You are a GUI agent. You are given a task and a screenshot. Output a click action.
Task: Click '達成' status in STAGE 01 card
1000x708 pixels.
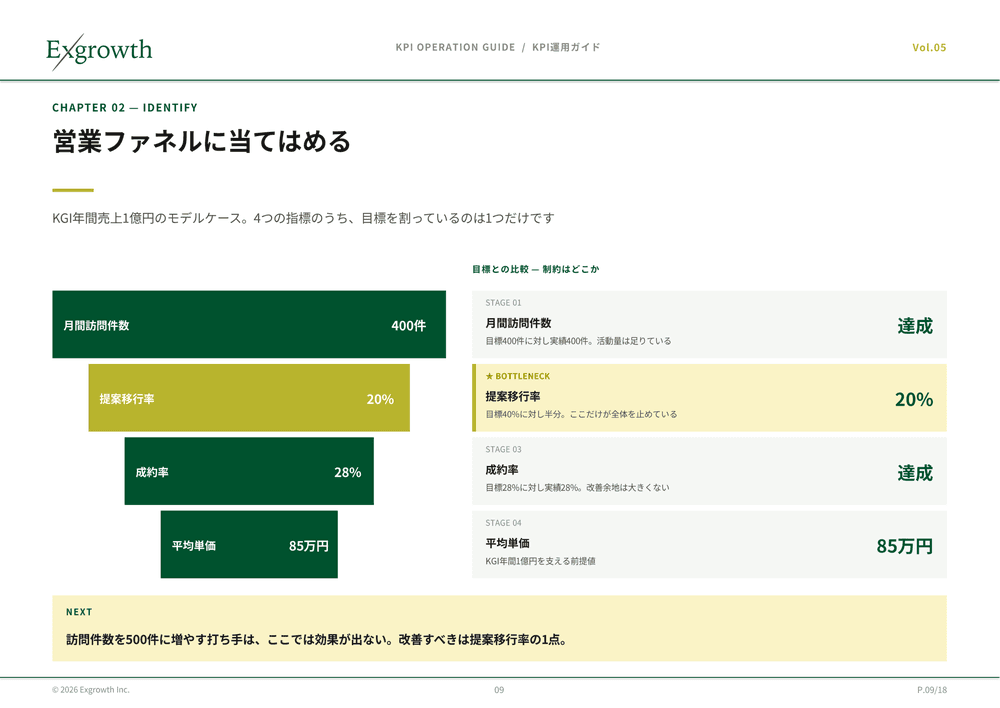tap(915, 326)
